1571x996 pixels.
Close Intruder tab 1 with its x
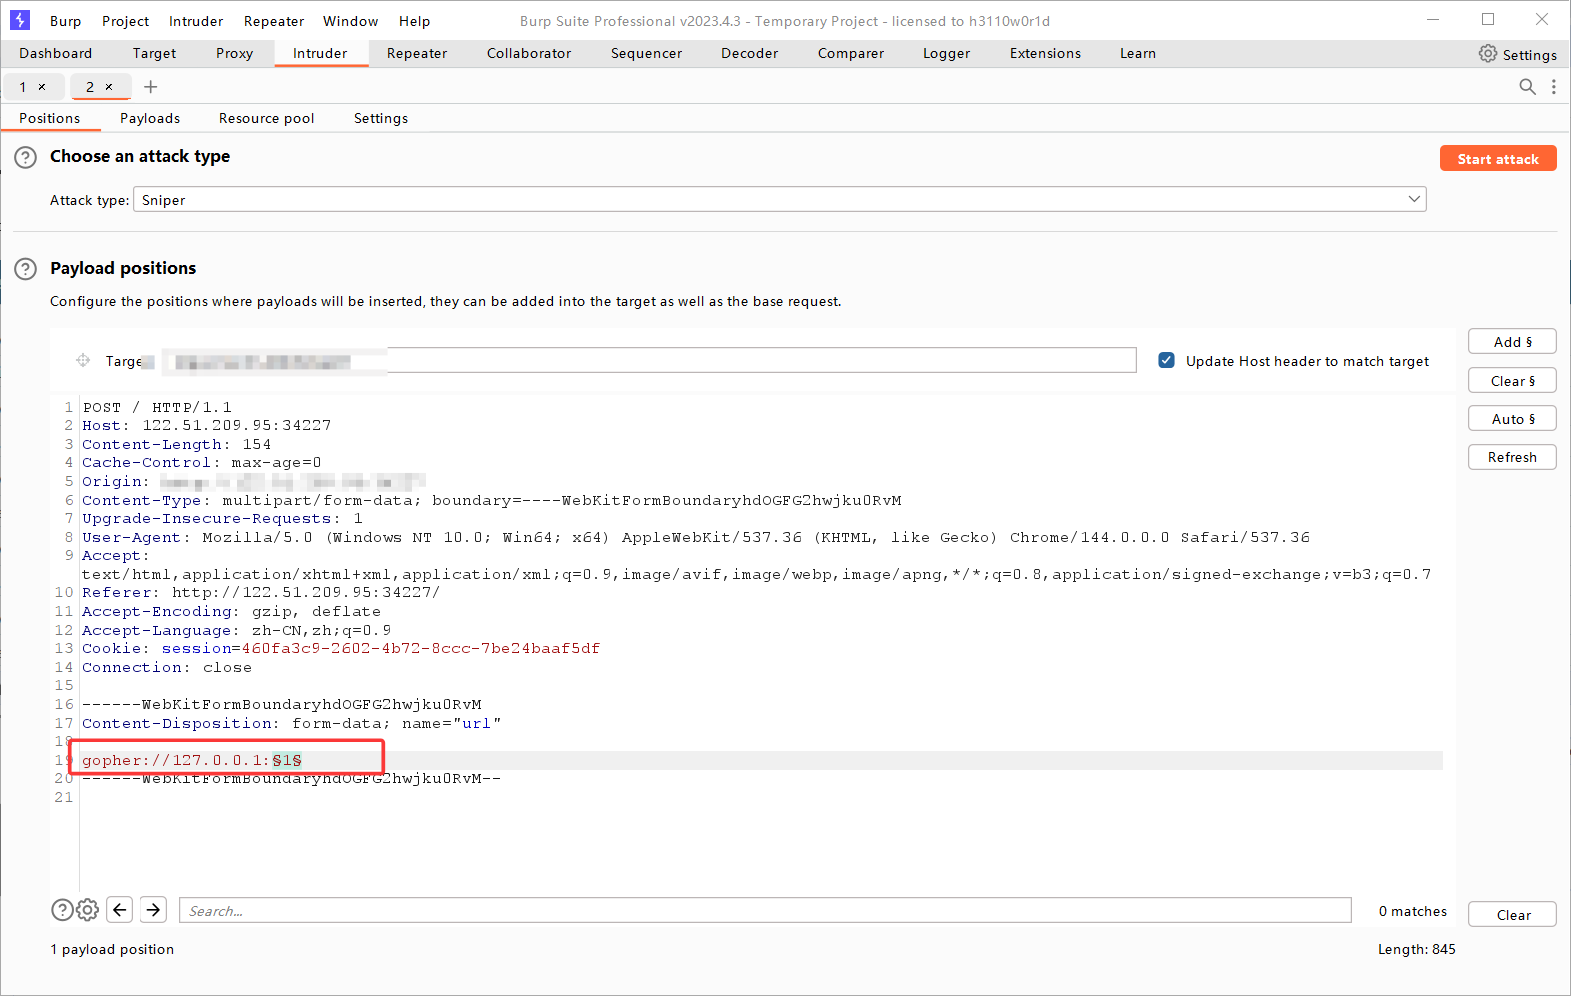(x=42, y=87)
